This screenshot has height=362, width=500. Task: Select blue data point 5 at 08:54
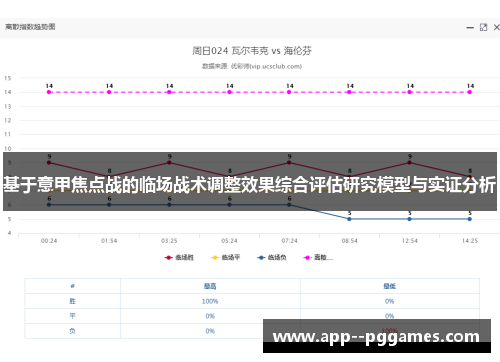pos(349,219)
